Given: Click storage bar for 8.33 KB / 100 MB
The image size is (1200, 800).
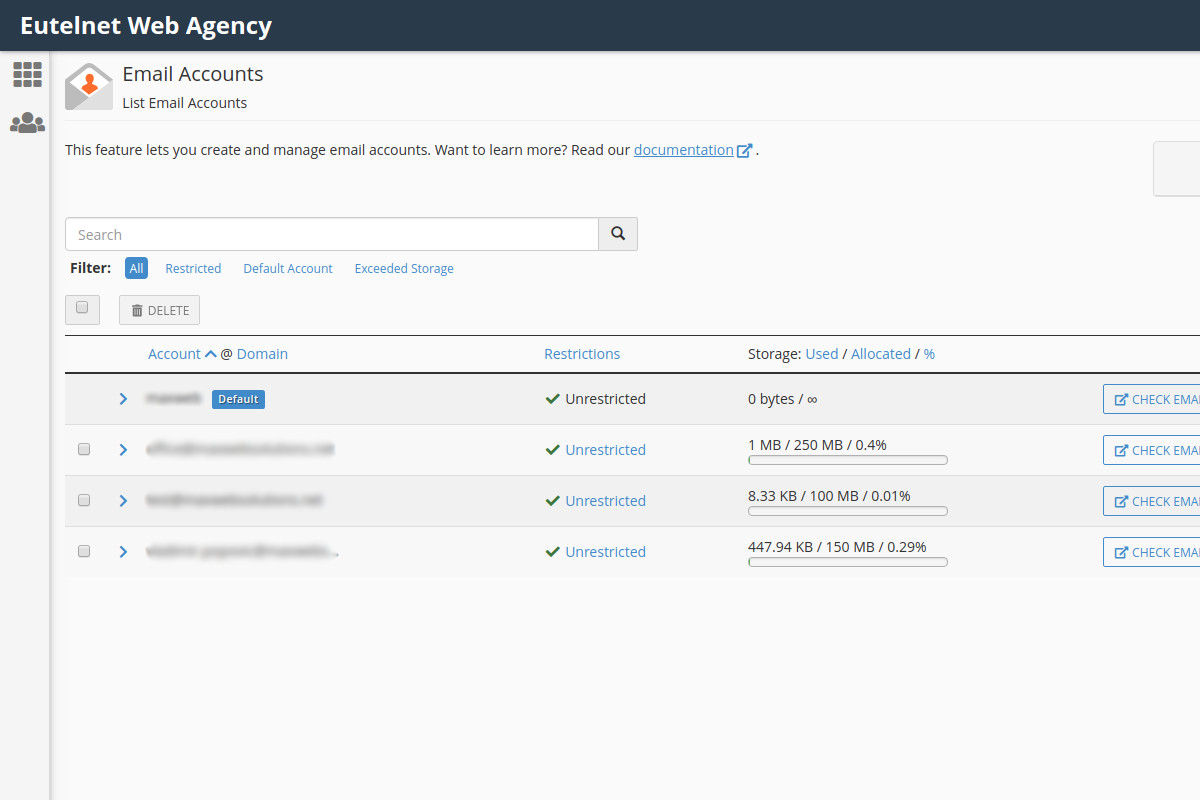Looking at the screenshot, I should coord(848,511).
